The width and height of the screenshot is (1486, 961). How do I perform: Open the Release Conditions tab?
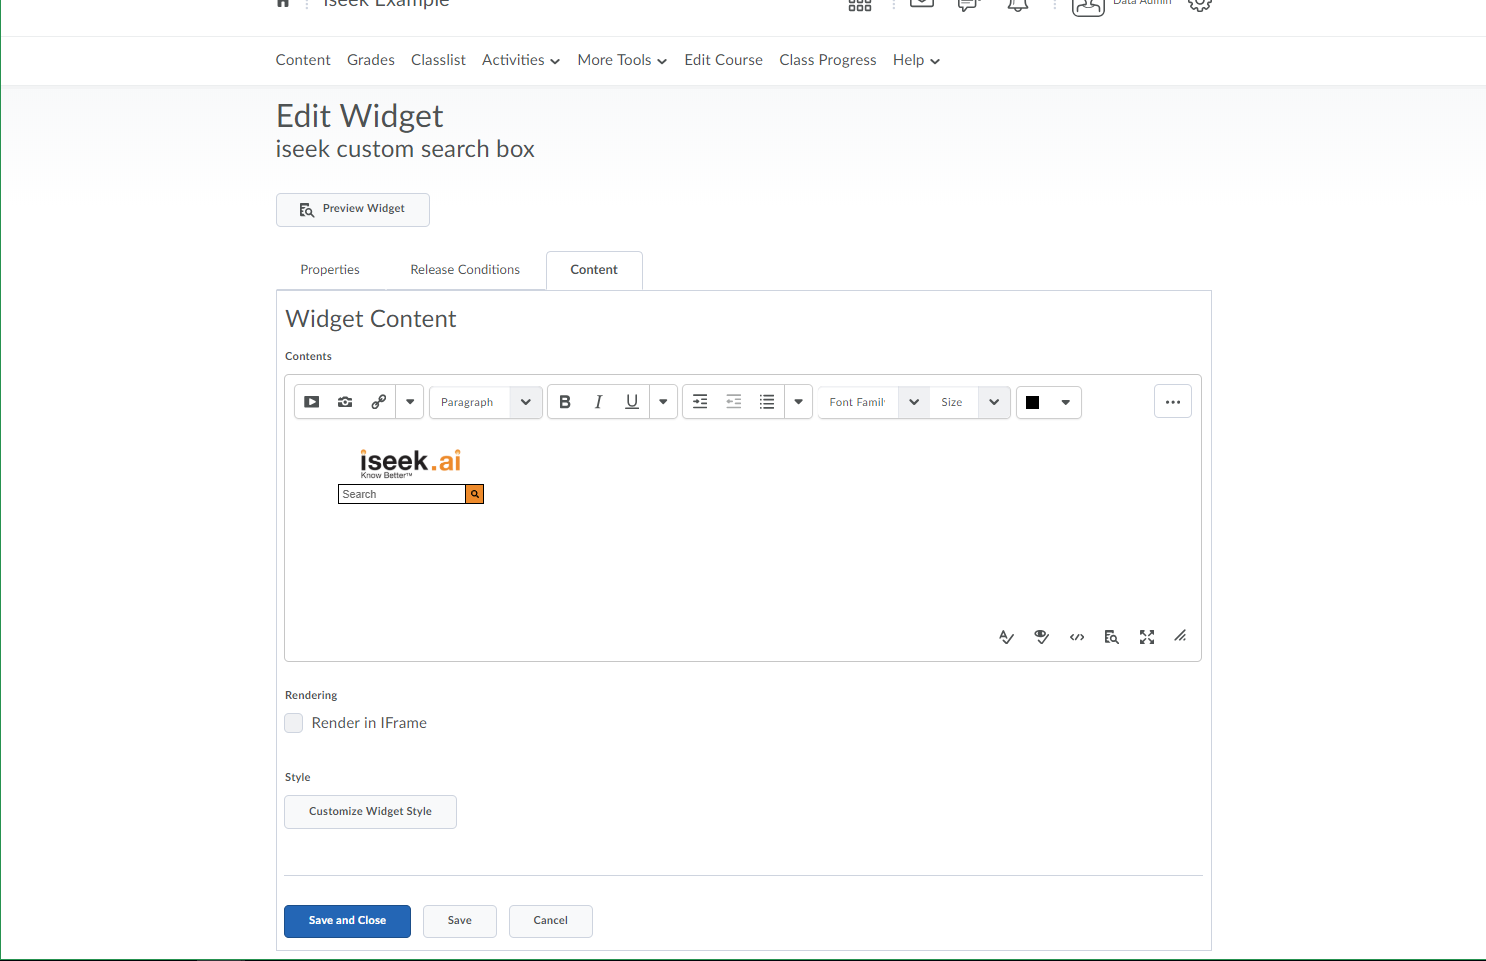point(465,270)
